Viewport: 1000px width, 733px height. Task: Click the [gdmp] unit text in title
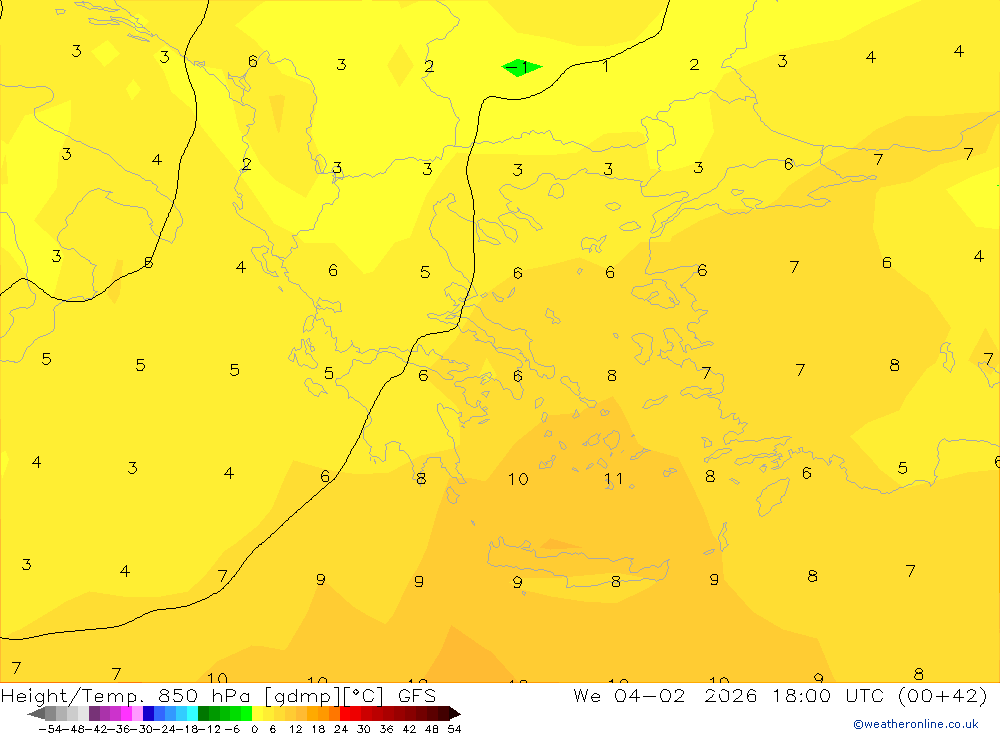303,696
